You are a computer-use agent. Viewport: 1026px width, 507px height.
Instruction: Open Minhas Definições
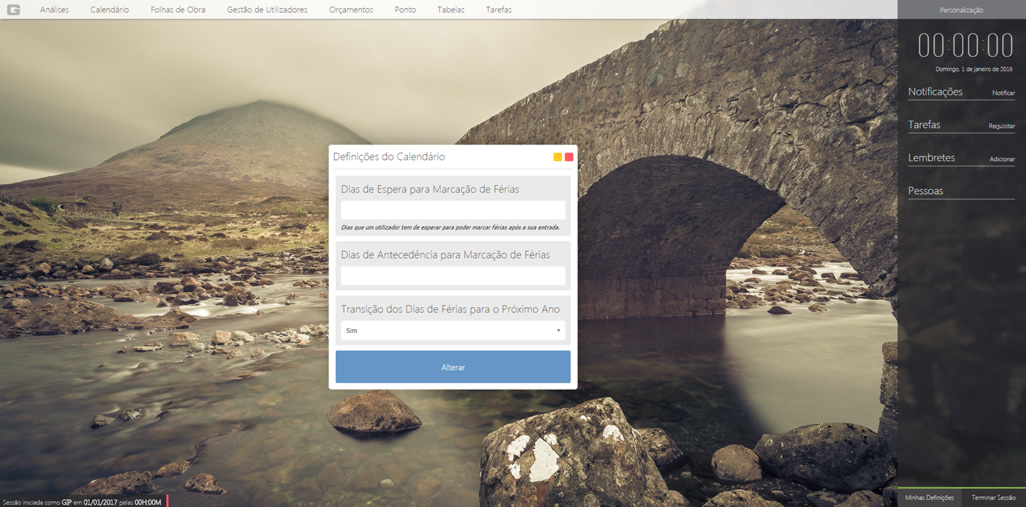point(929,497)
